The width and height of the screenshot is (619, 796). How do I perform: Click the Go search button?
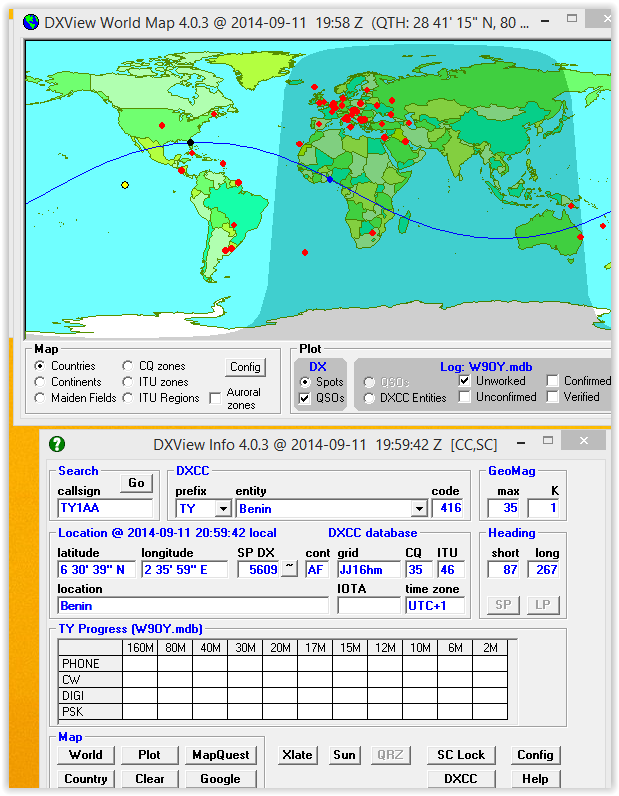click(x=136, y=483)
